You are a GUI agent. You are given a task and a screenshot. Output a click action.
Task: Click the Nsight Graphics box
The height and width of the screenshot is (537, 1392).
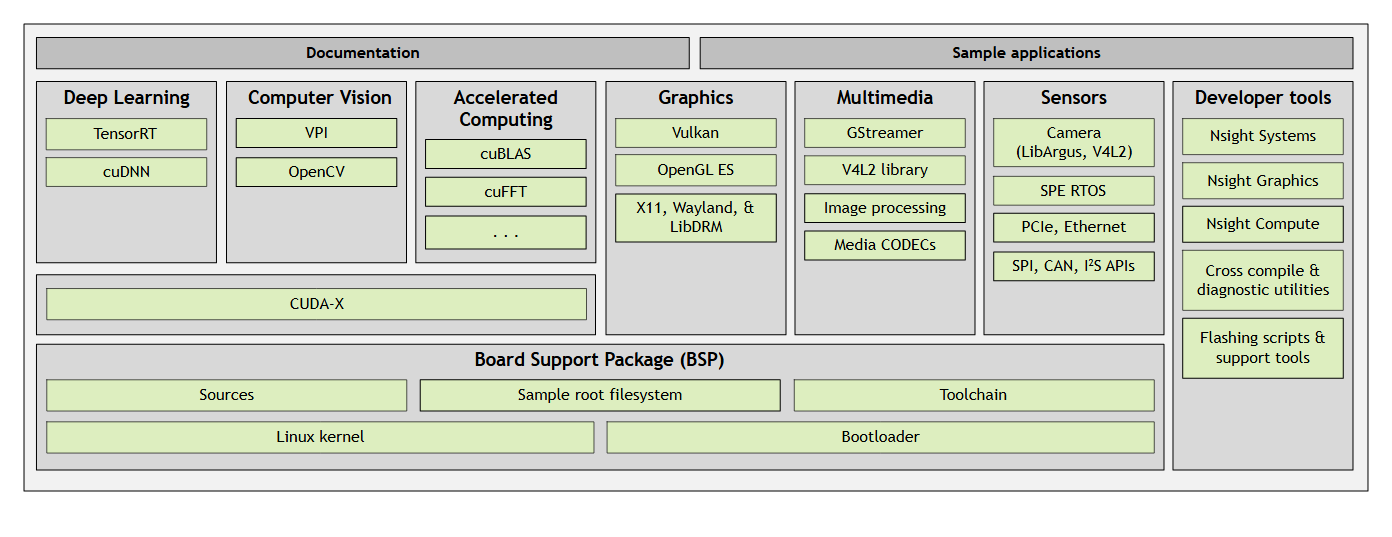click(x=1263, y=181)
